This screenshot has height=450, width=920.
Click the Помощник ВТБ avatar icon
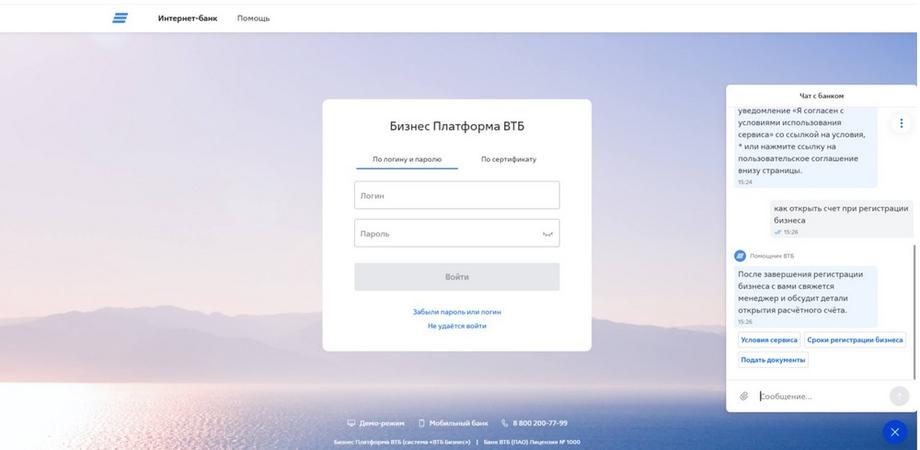pos(740,256)
